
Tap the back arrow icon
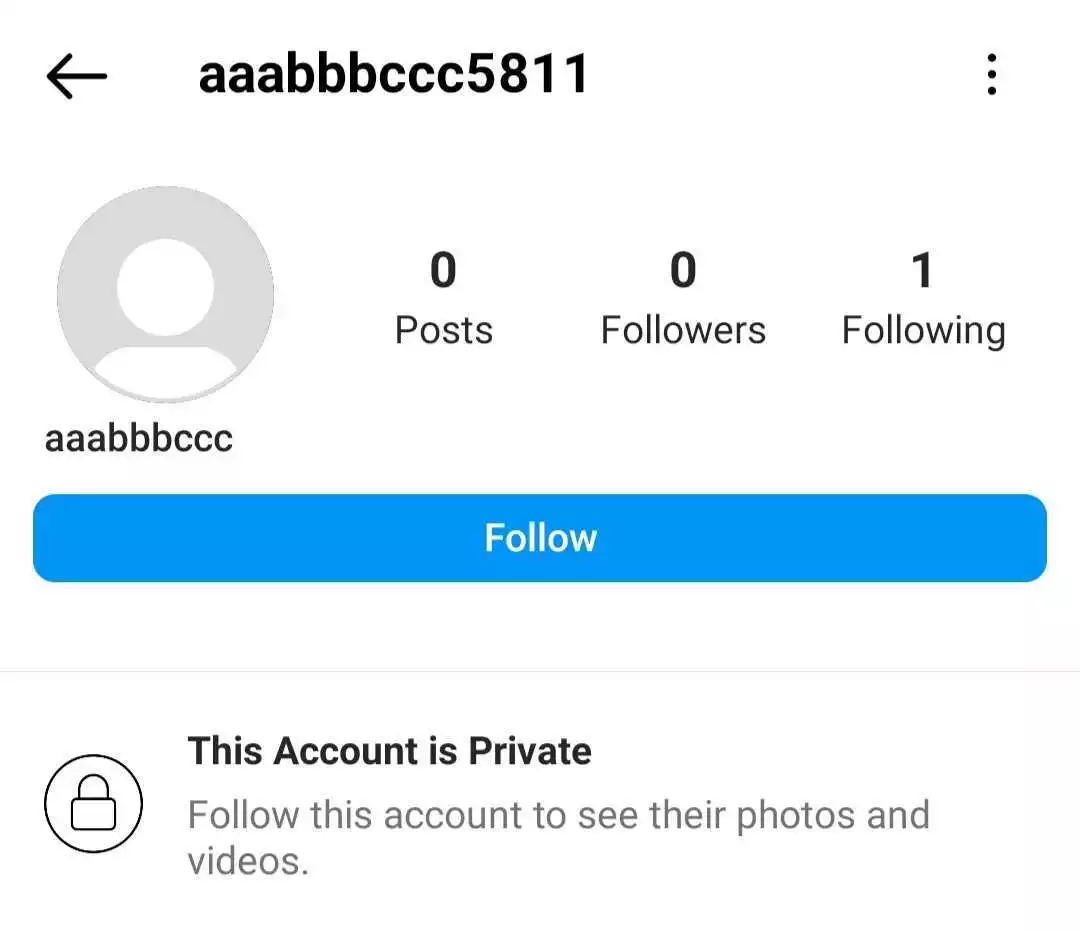tap(76, 76)
